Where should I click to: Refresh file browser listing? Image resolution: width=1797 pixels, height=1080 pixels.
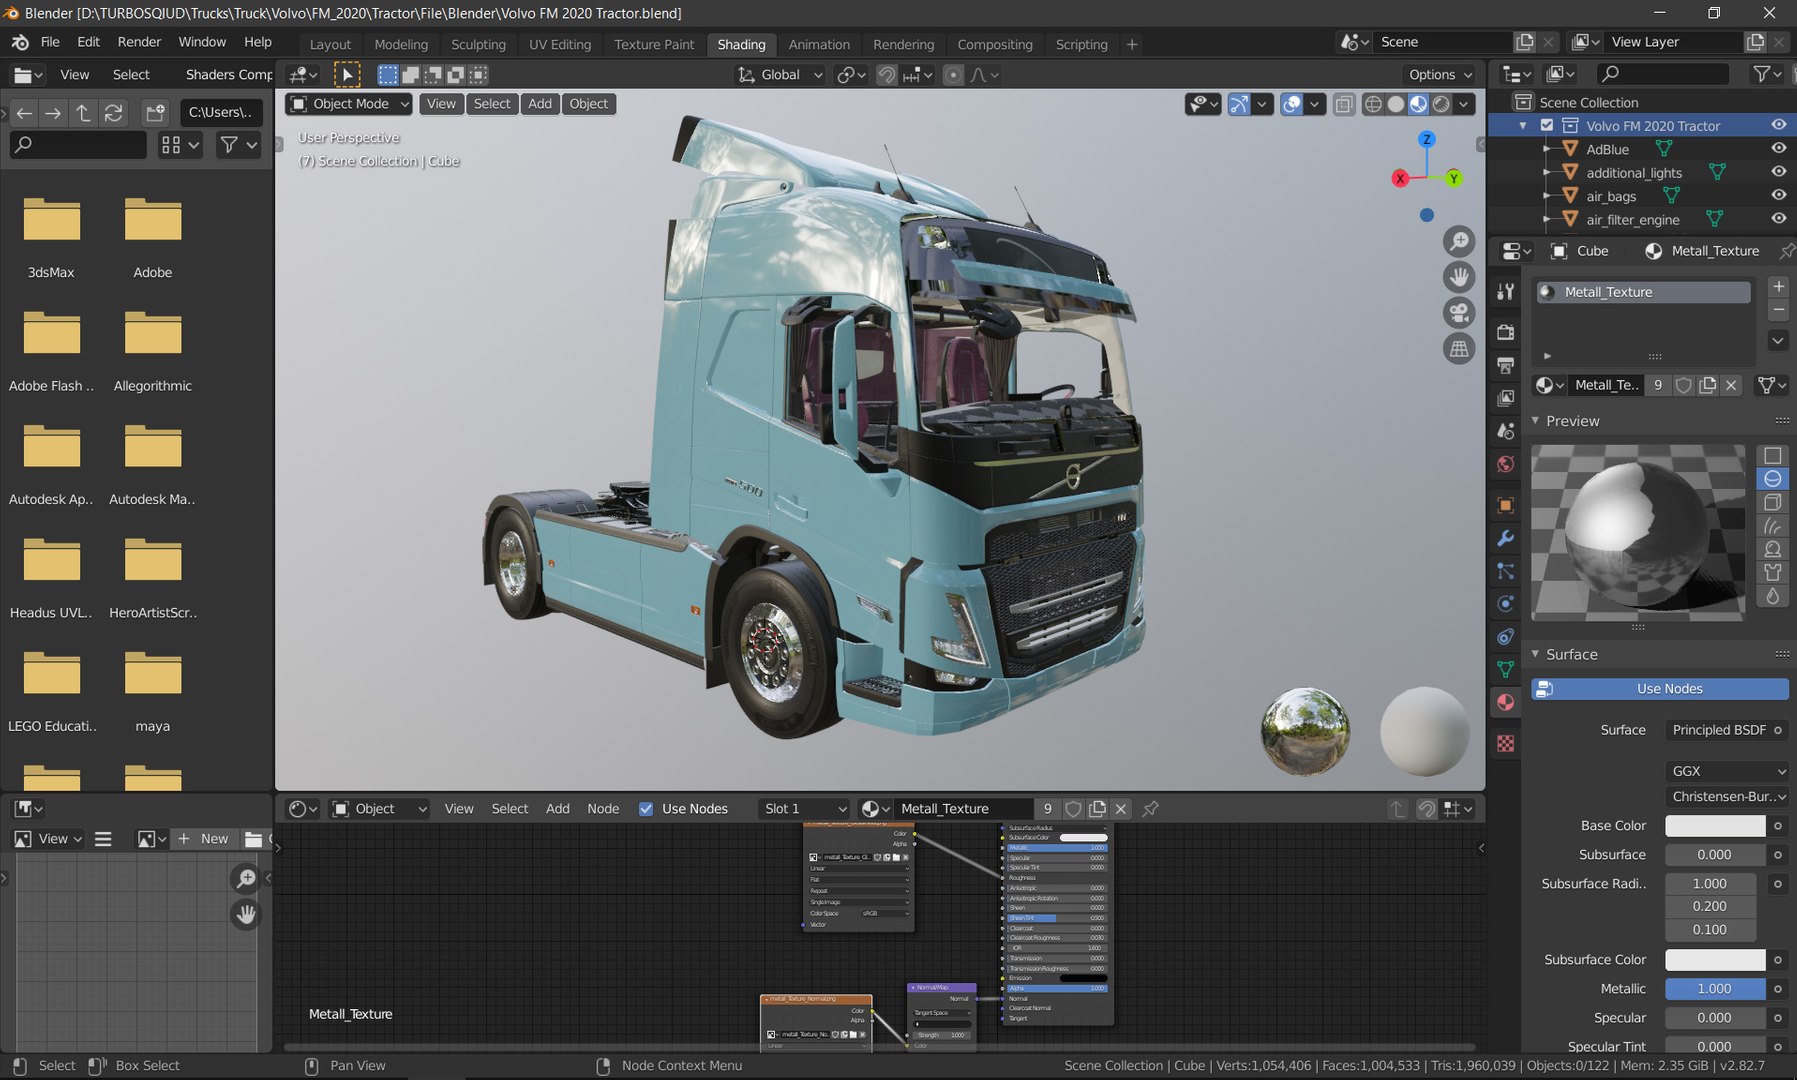[x=114, y=113]
